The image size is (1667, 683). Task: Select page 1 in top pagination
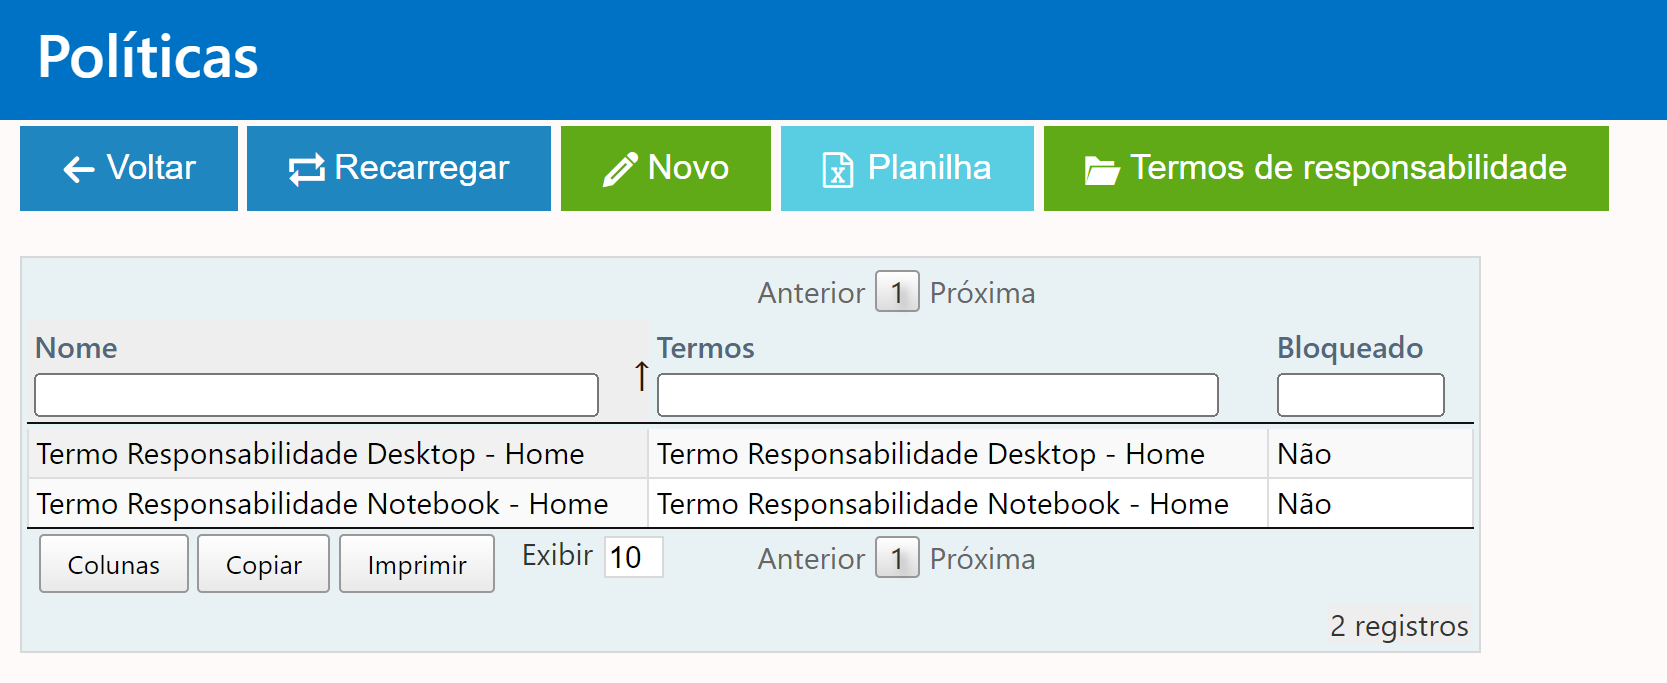[897, 293]
